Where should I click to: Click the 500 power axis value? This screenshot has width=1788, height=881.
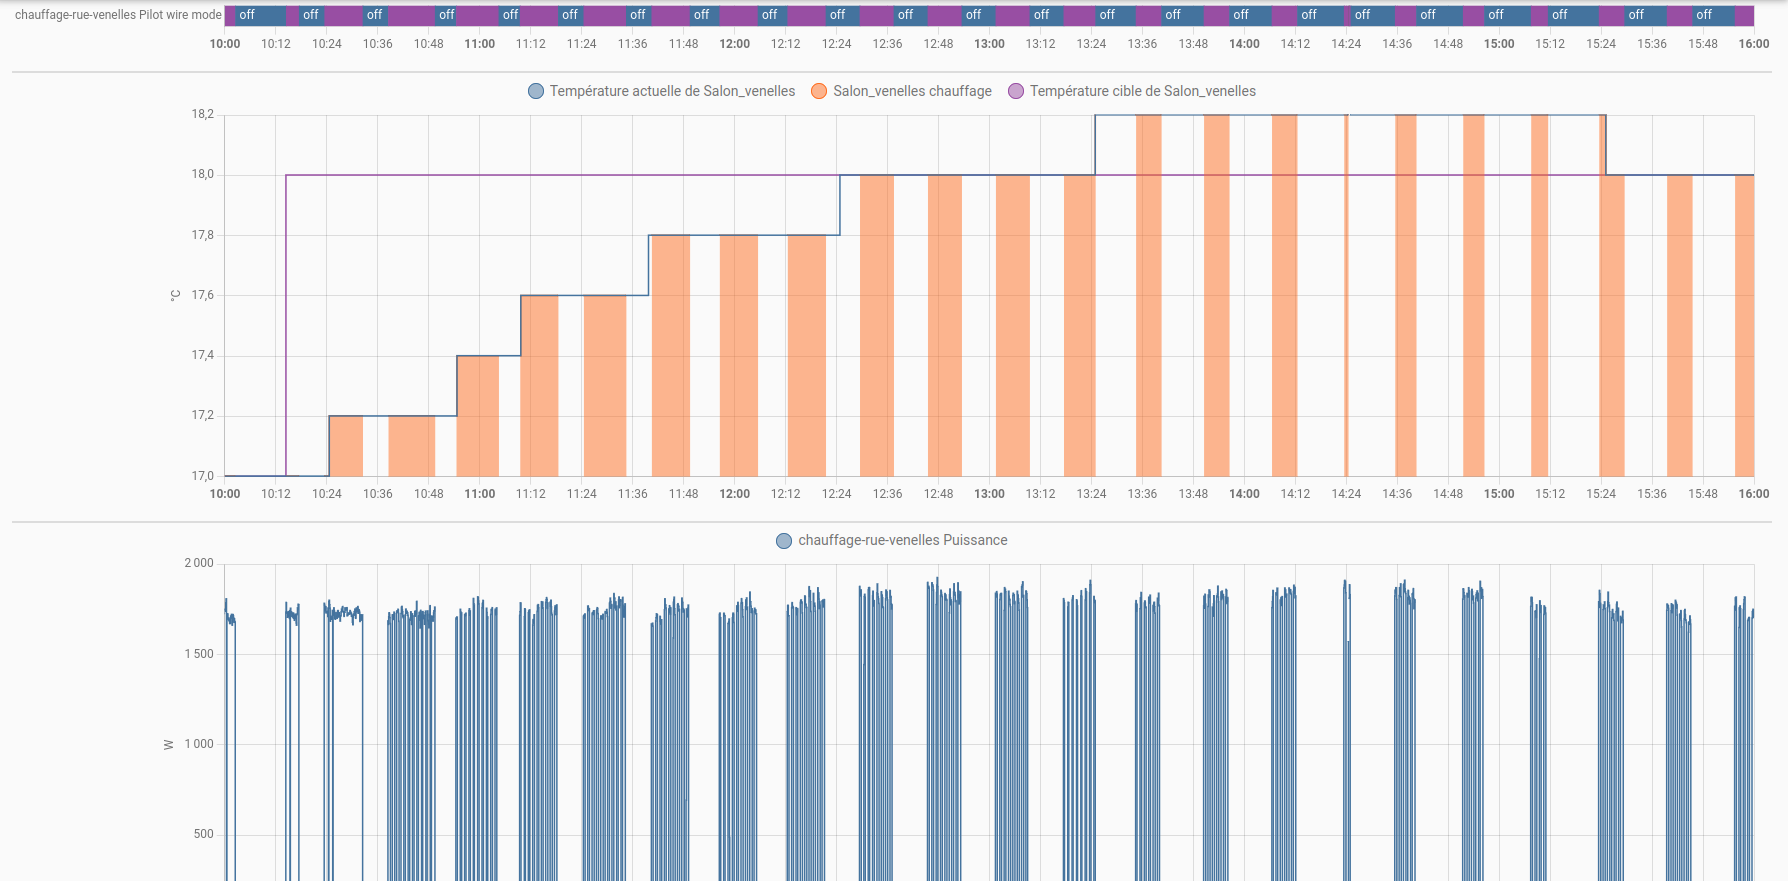204,834
